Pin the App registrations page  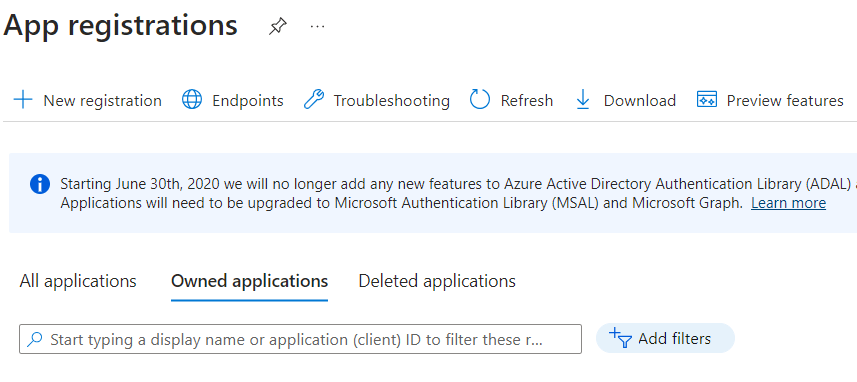[x=278, y=26]
